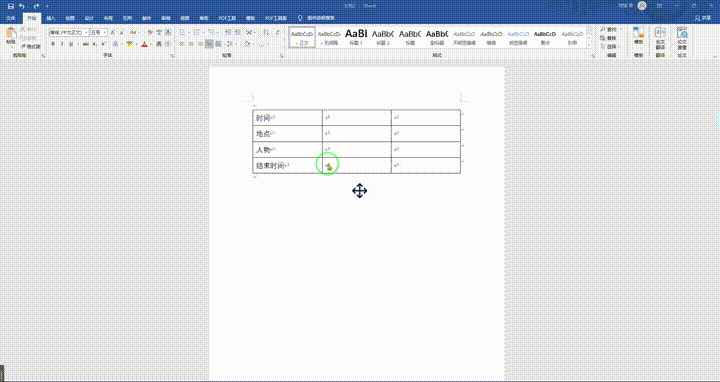Toggle subscript formatting
This screenshot has width=720, height=382.
pos(94,44)
